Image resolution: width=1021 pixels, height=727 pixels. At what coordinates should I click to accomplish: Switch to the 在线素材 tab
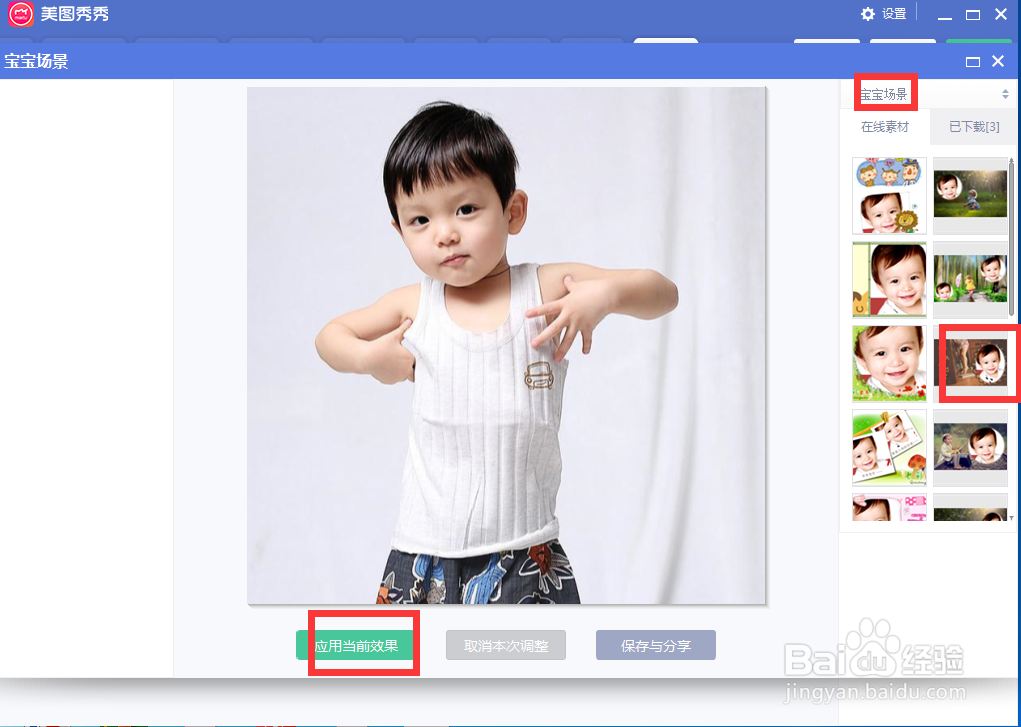tap(885, 127)
